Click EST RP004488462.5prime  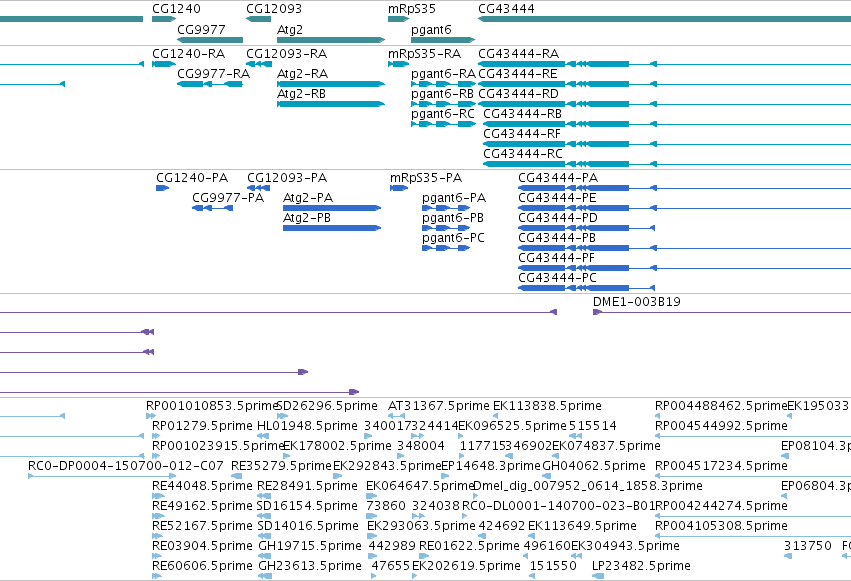pyautogui.click(x=721, y=406)
